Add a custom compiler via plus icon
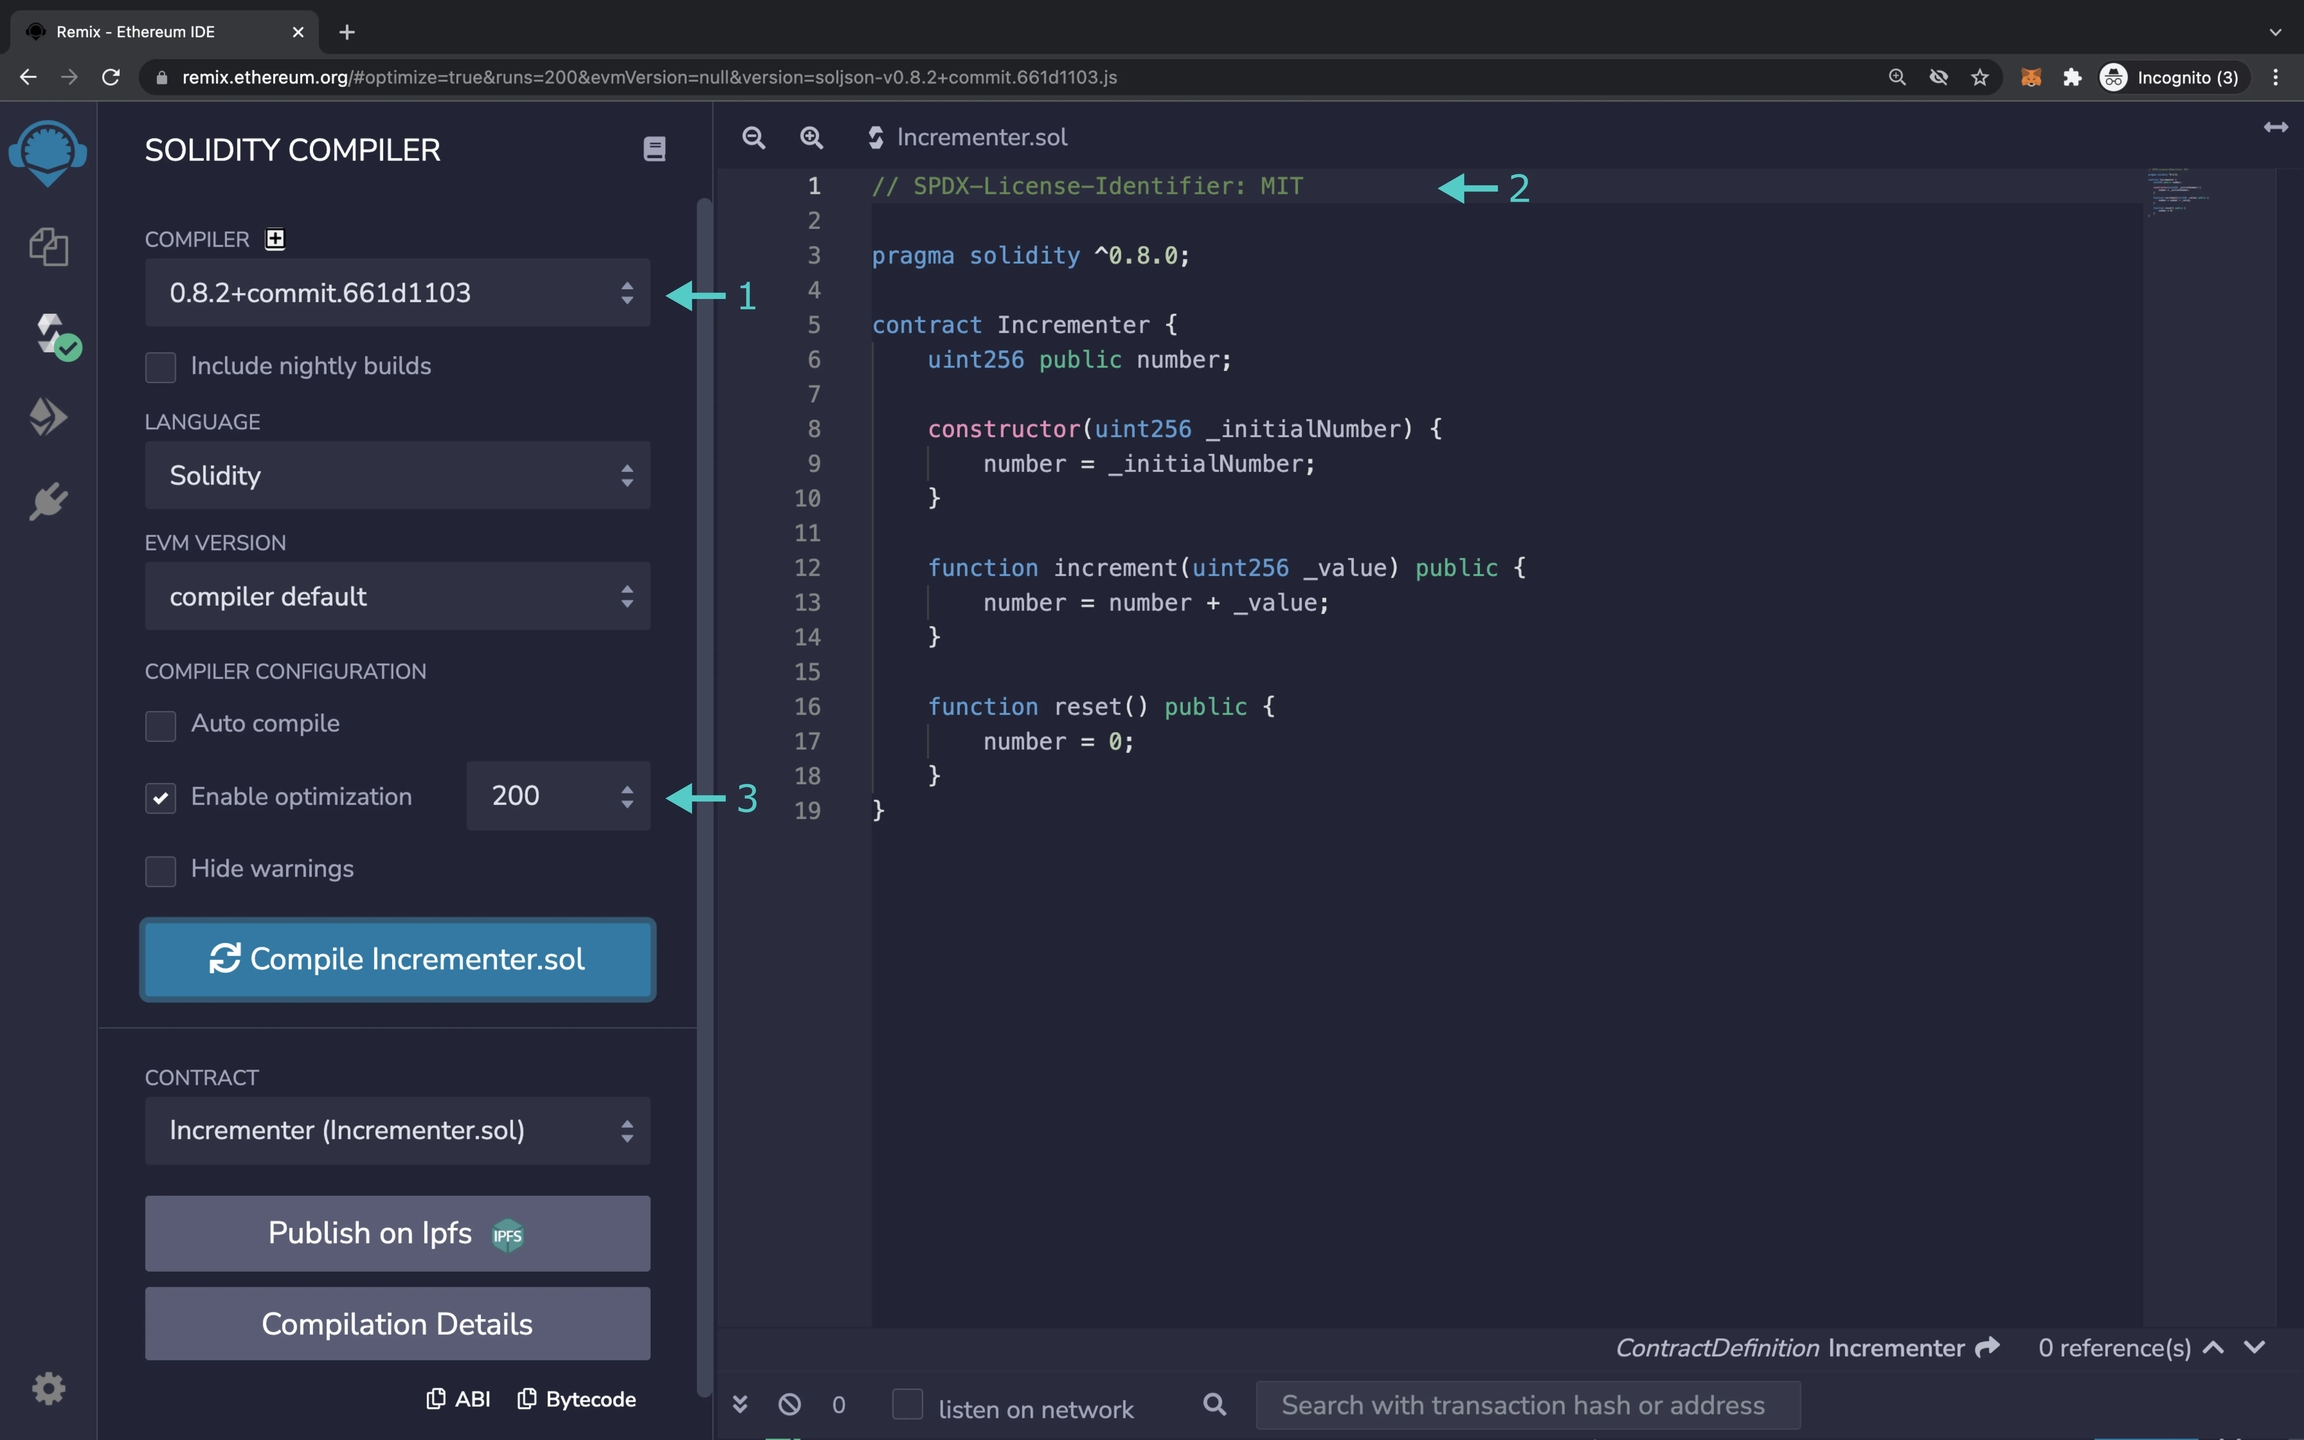 click(x=275, y=239)
